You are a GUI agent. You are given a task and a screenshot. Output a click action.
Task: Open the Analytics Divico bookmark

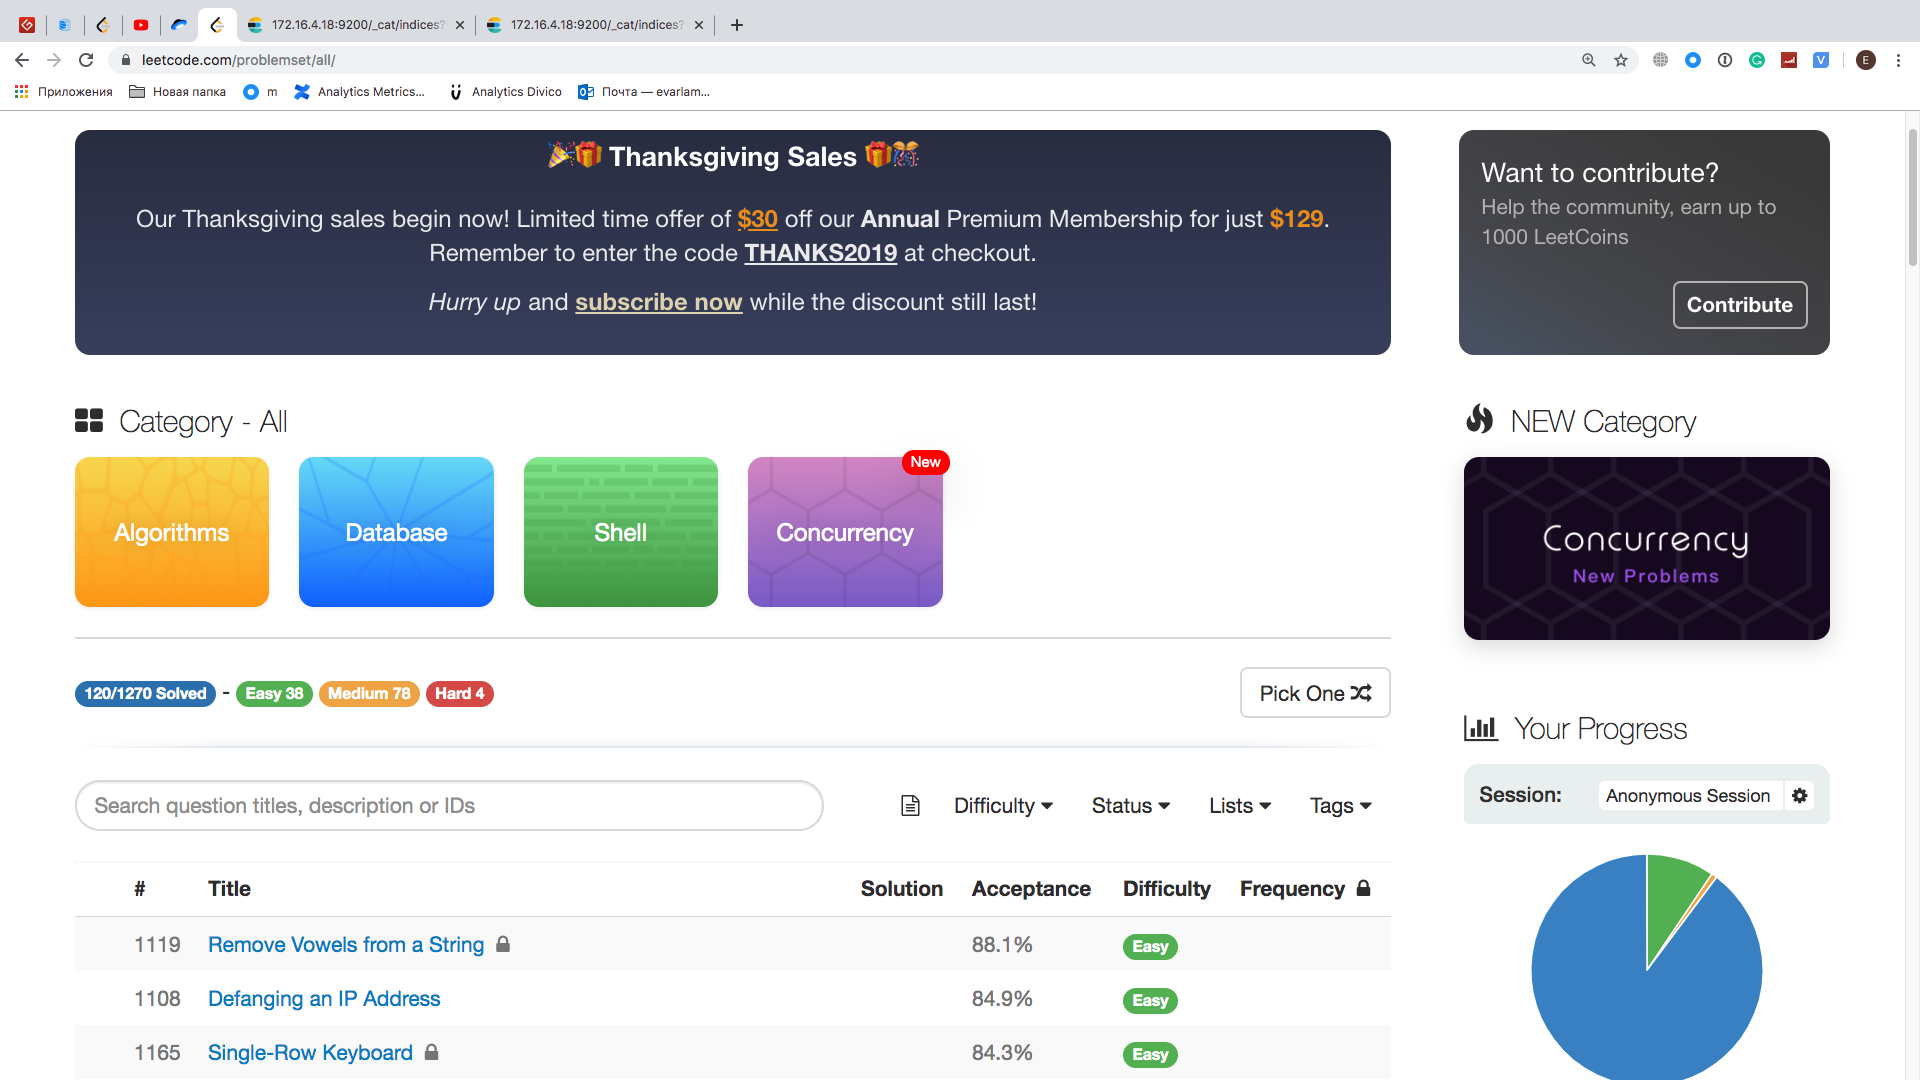click(x=505, y=92)
